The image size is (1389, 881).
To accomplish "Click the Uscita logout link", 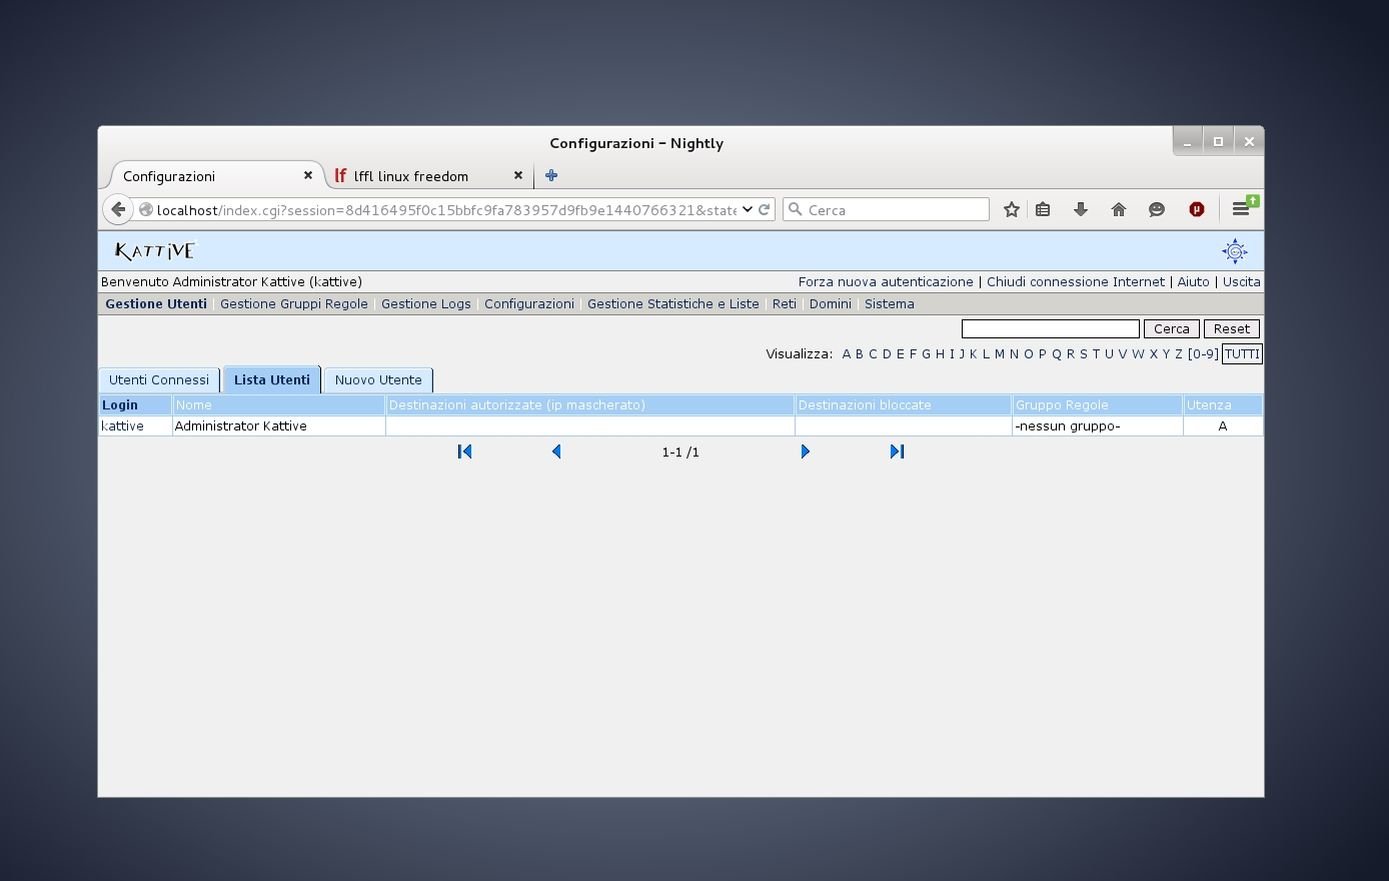I will (1241, 282).
